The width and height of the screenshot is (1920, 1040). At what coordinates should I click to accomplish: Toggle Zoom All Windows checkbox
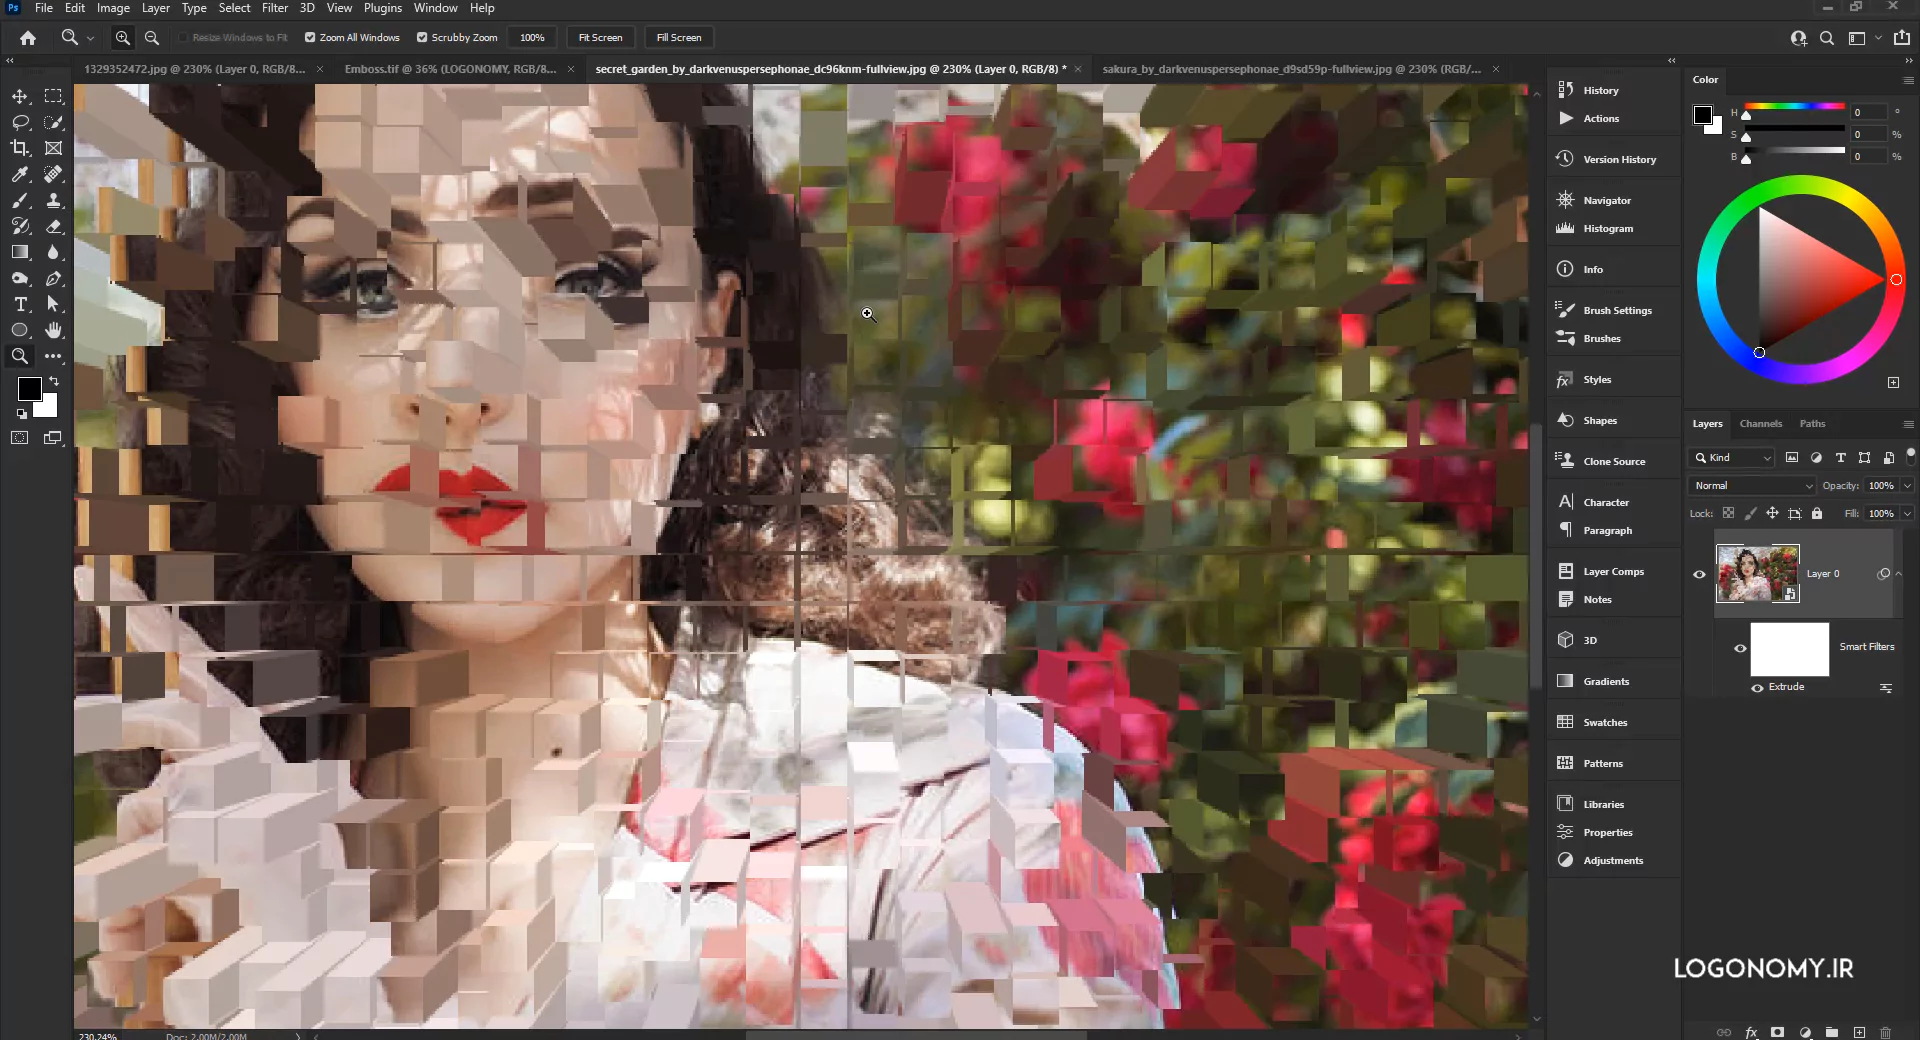(x=310, y=37)
